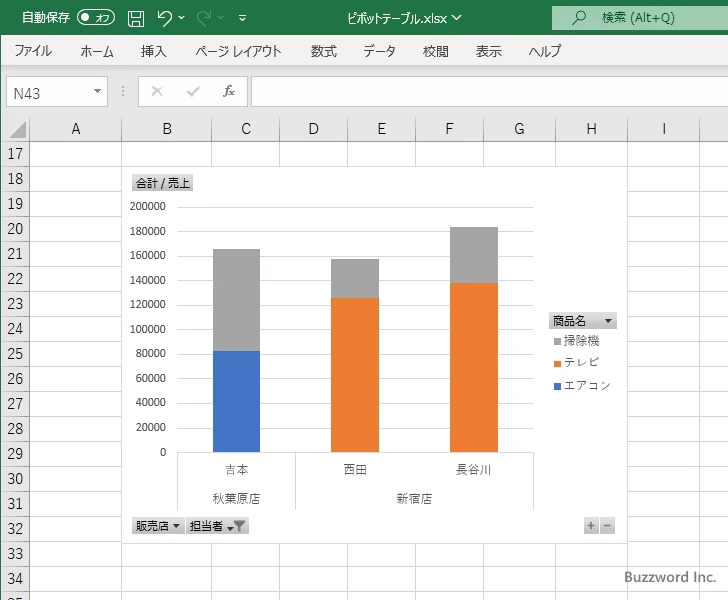This screenshot has height=600, width=728.
Task: Switch to the ページ レイアウト tab
Action: point(238,51)
